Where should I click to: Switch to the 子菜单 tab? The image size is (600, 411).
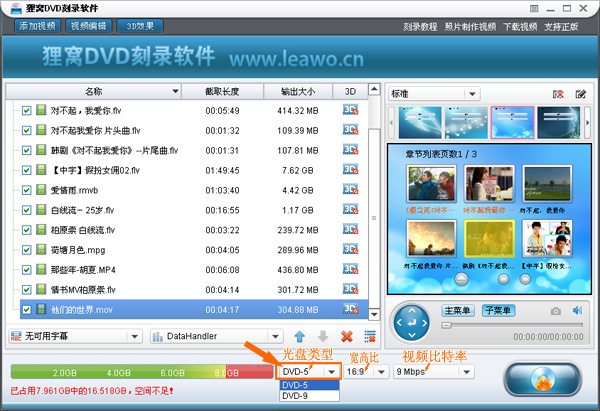(x=498, y=310)
